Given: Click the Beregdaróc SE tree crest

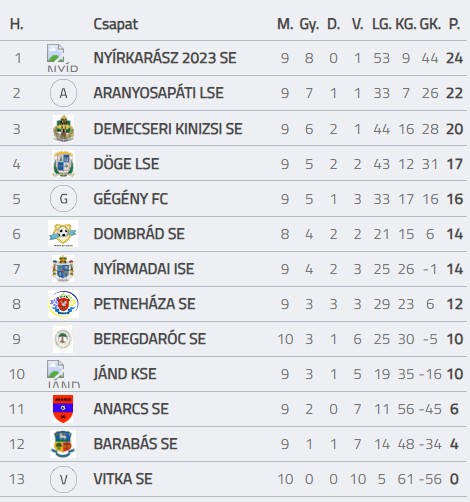Looking at the screenshot, I should pos(63,339).
